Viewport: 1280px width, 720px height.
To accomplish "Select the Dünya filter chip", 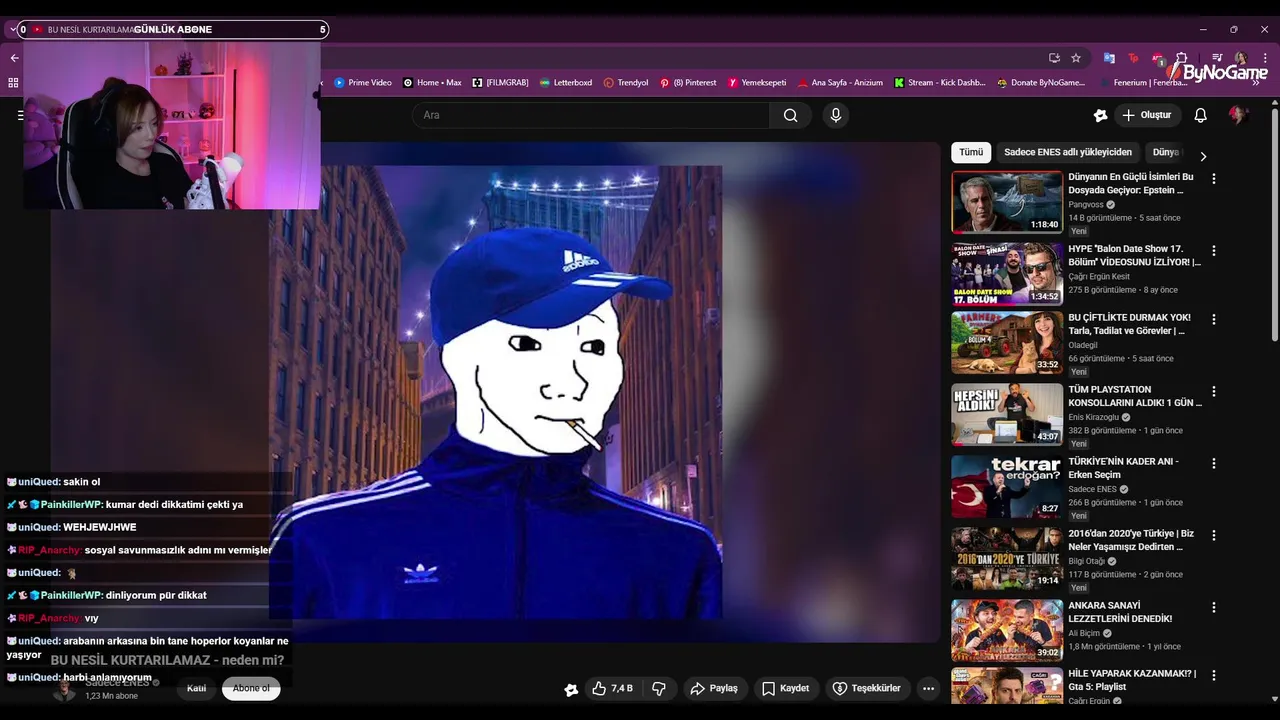I will tap(1166, 152).
